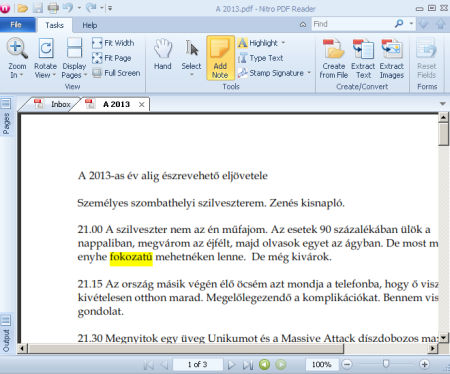Click Create from File
Image resolution: width=450 pixels, height=374 pixels.
pos(334,59)
